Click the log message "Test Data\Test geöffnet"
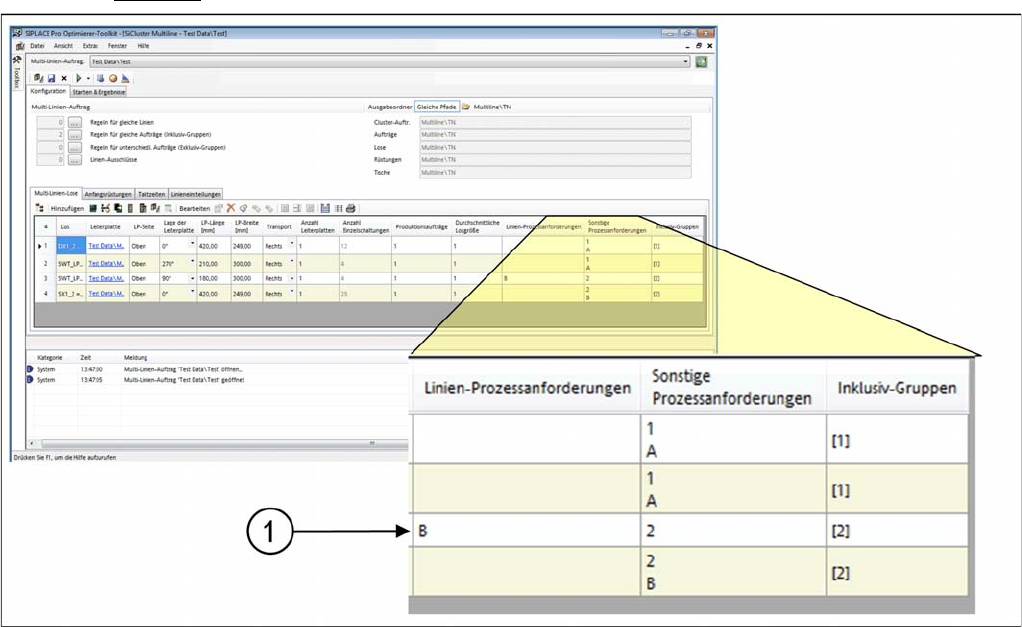 click(184, 379)
